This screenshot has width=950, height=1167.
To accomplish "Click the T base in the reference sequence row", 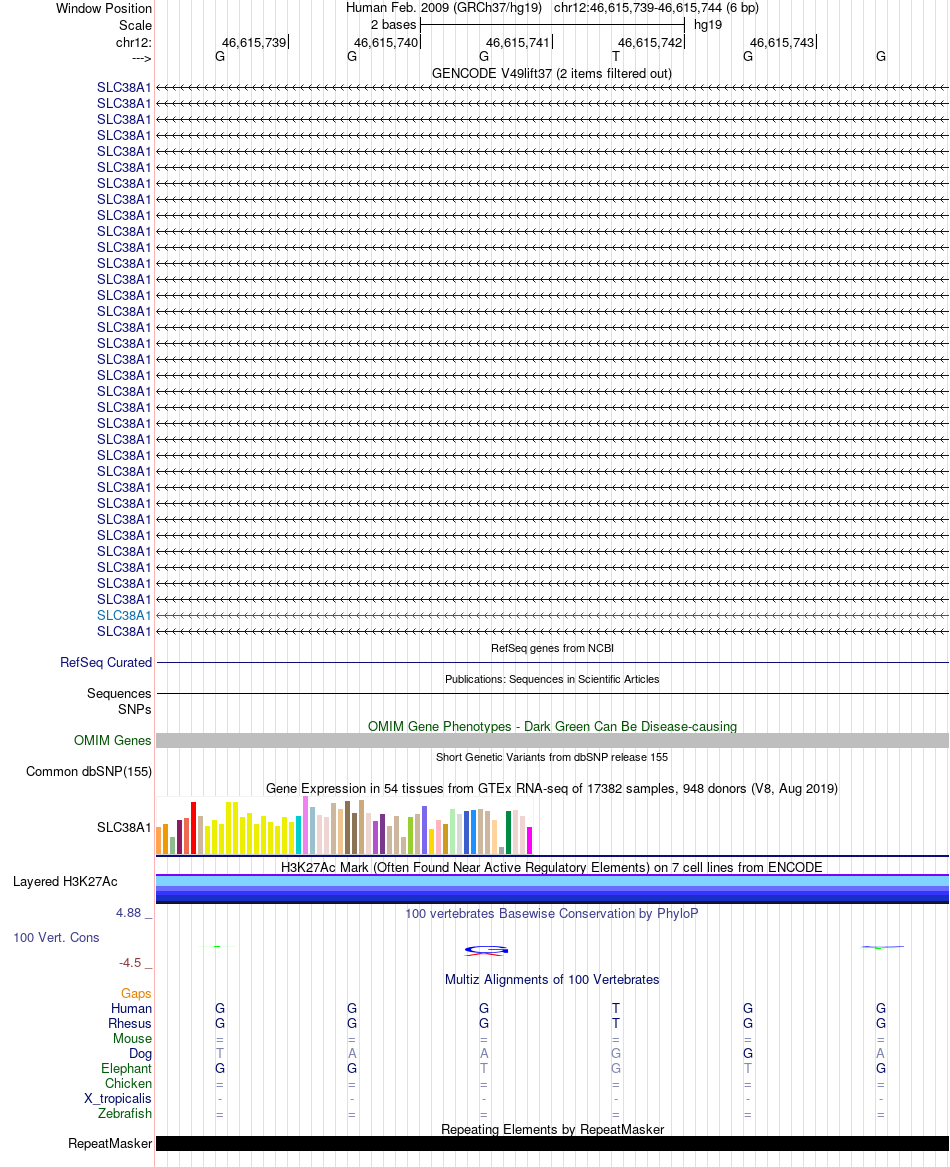I will [x=616, y=57].
